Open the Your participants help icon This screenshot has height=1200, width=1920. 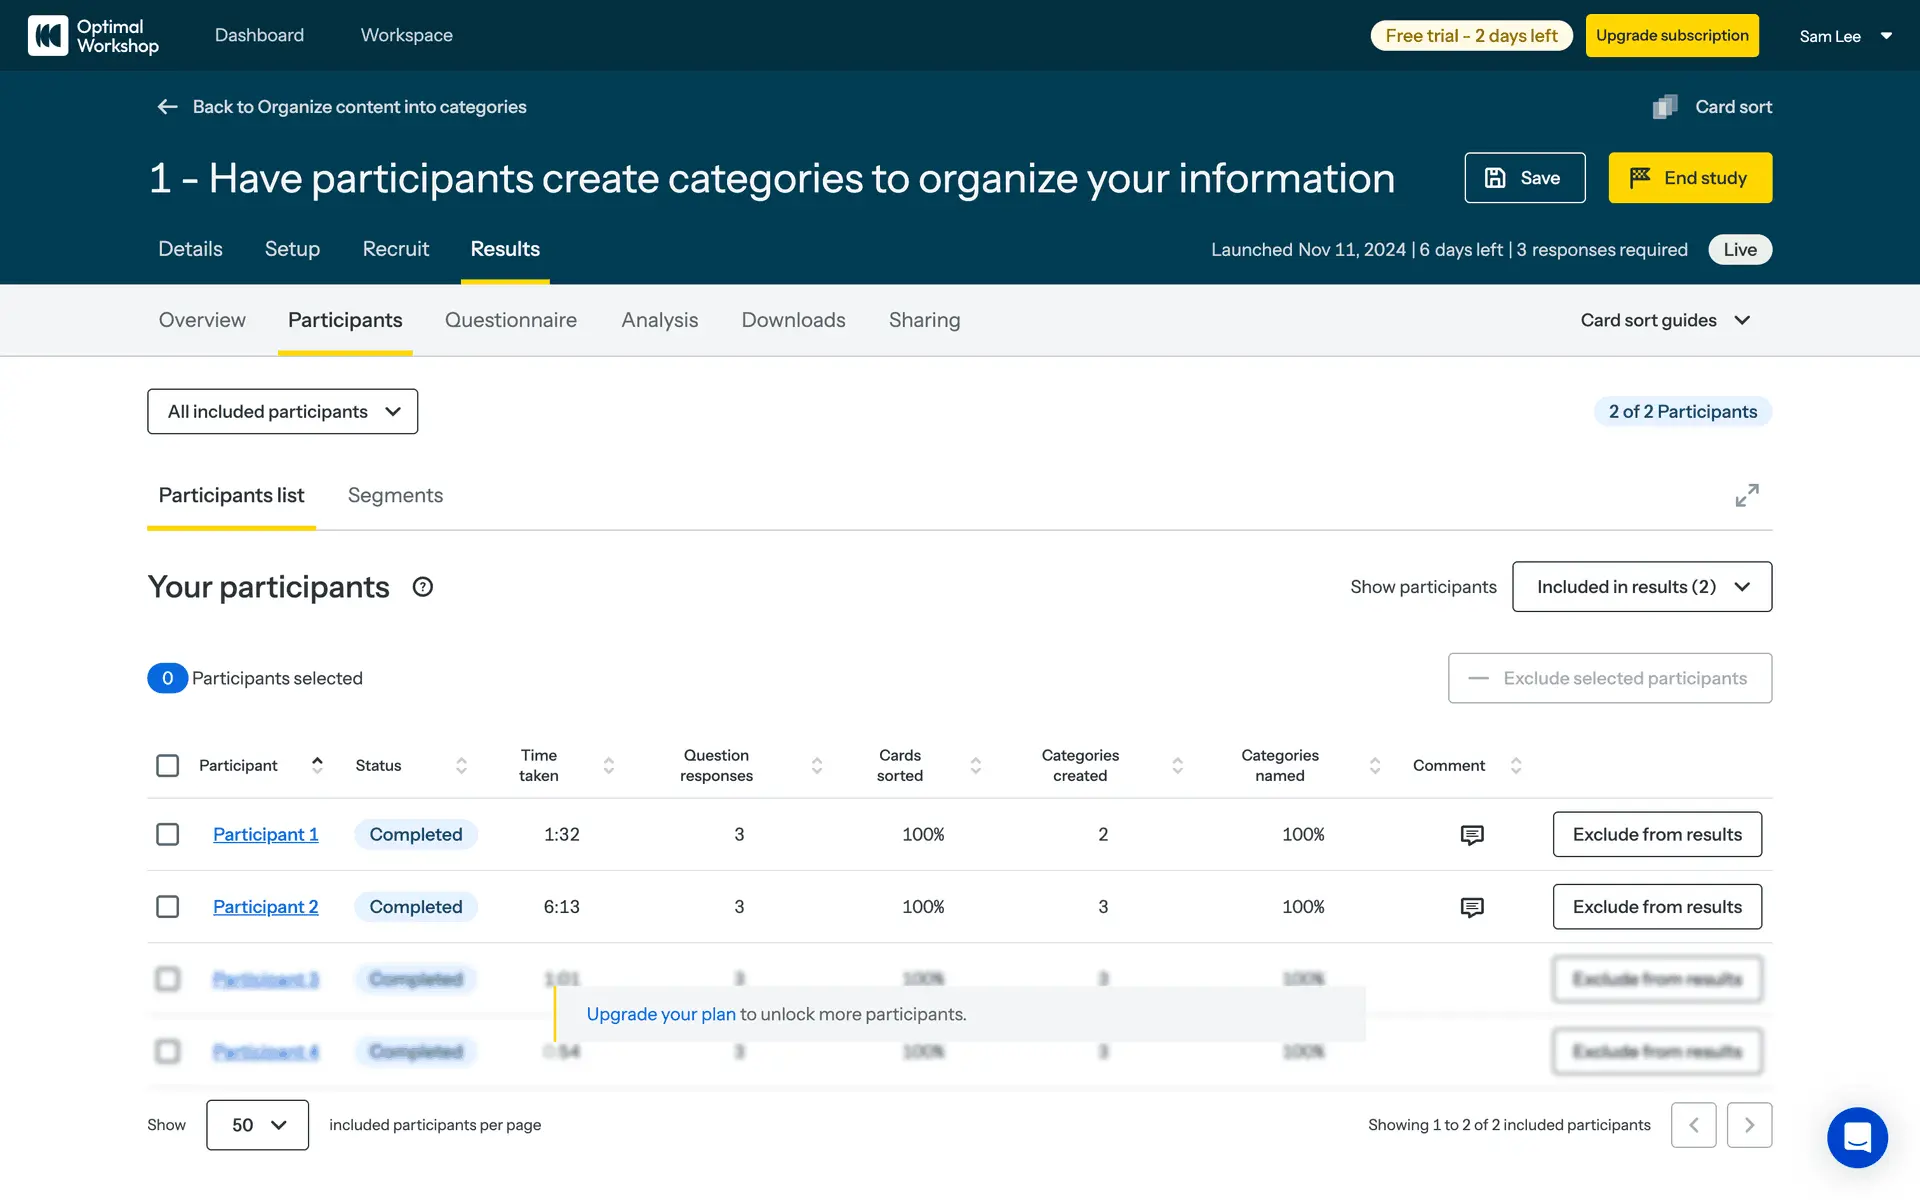point(422,587)
